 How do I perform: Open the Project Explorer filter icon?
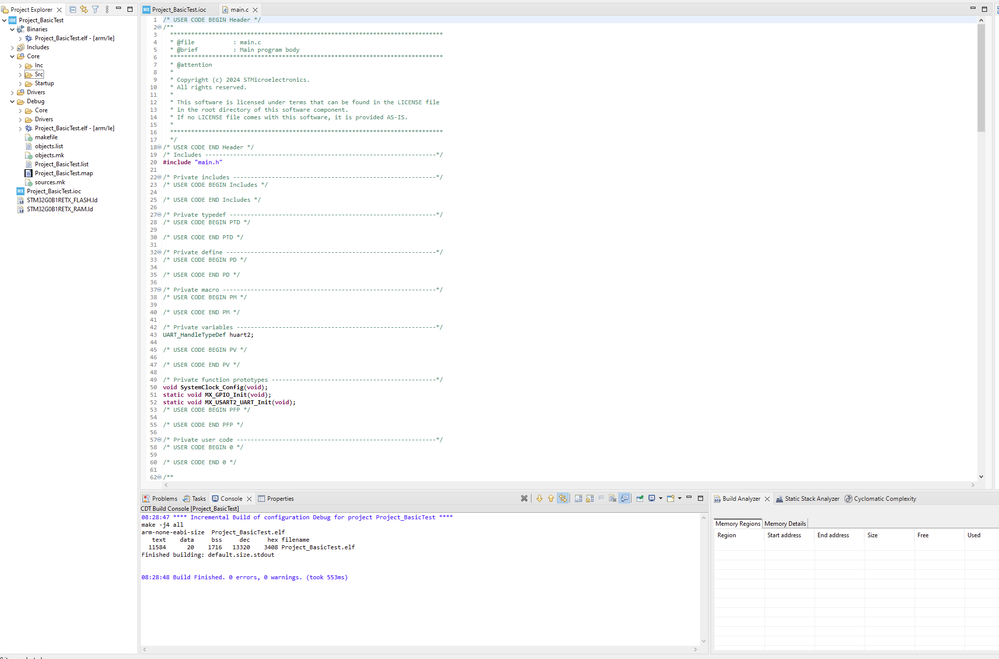pos(96,9)
